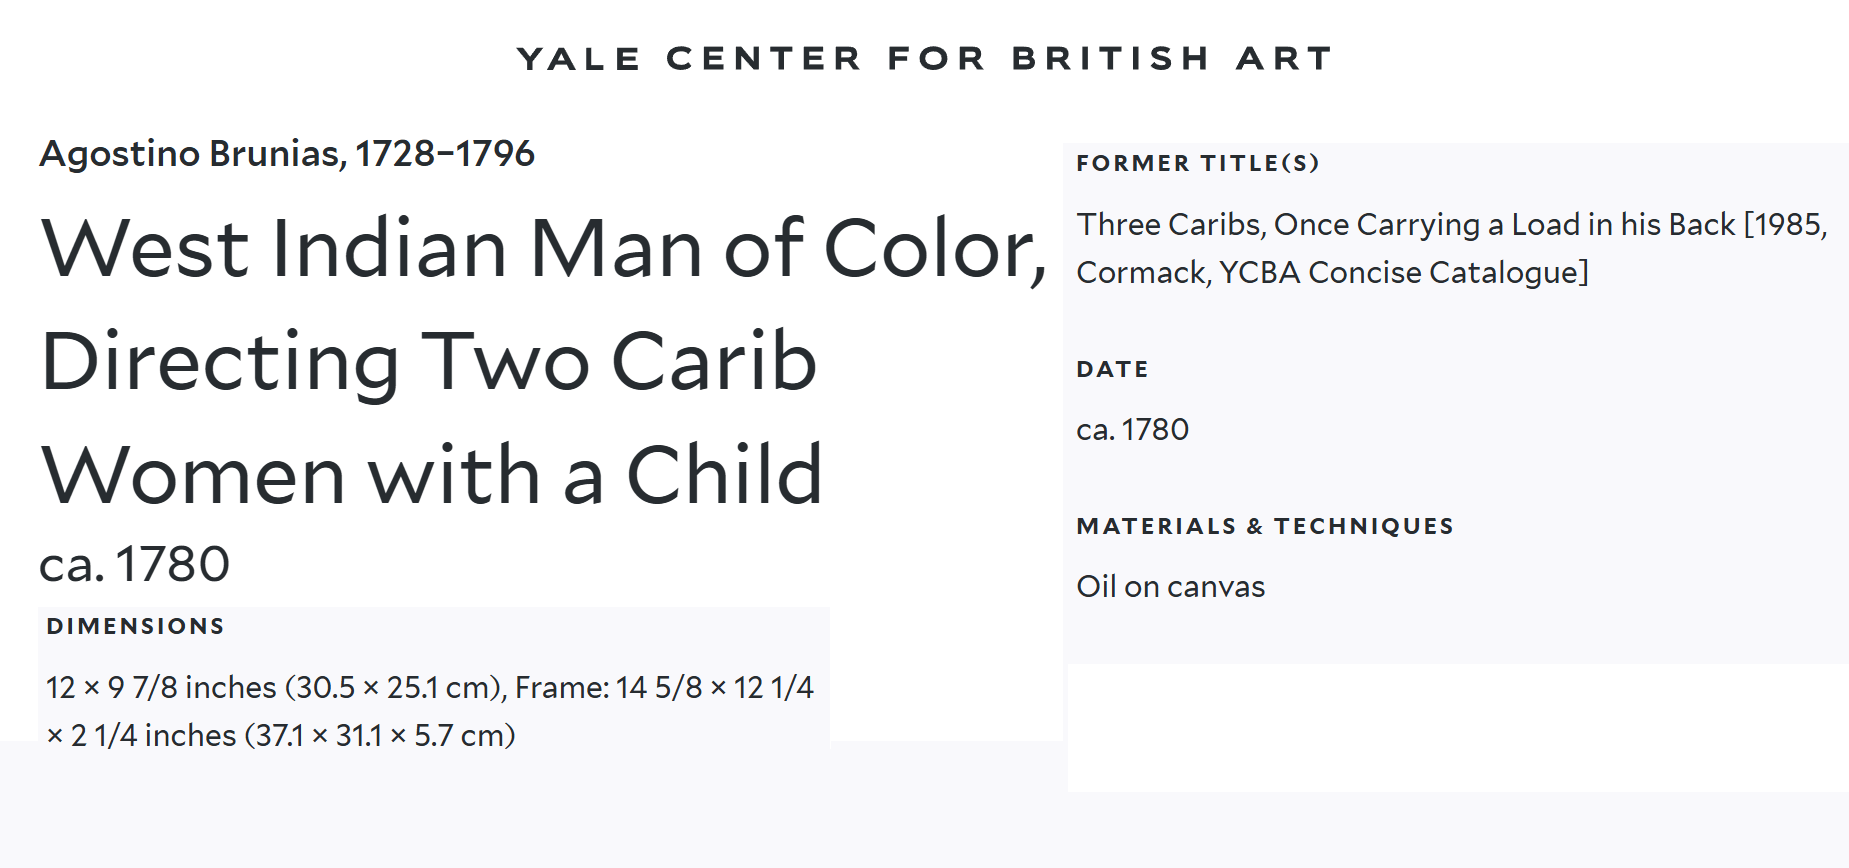The height and width of the screenshot is (868, 1849).
Task: Open the Agostino Brunias artist link
Action: (287, 154)
